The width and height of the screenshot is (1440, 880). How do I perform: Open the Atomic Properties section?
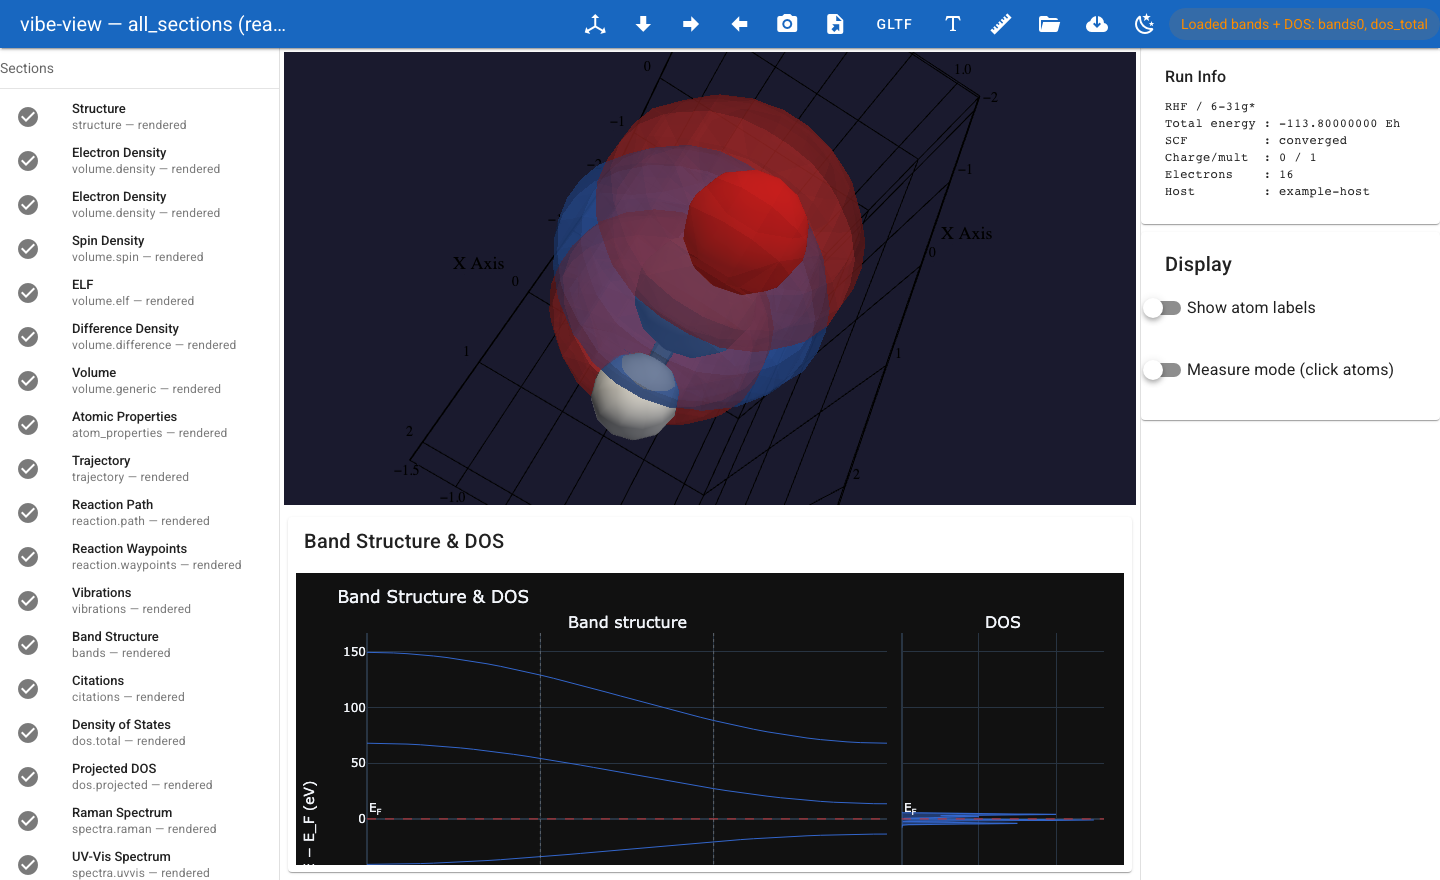(x=139, y=425)
